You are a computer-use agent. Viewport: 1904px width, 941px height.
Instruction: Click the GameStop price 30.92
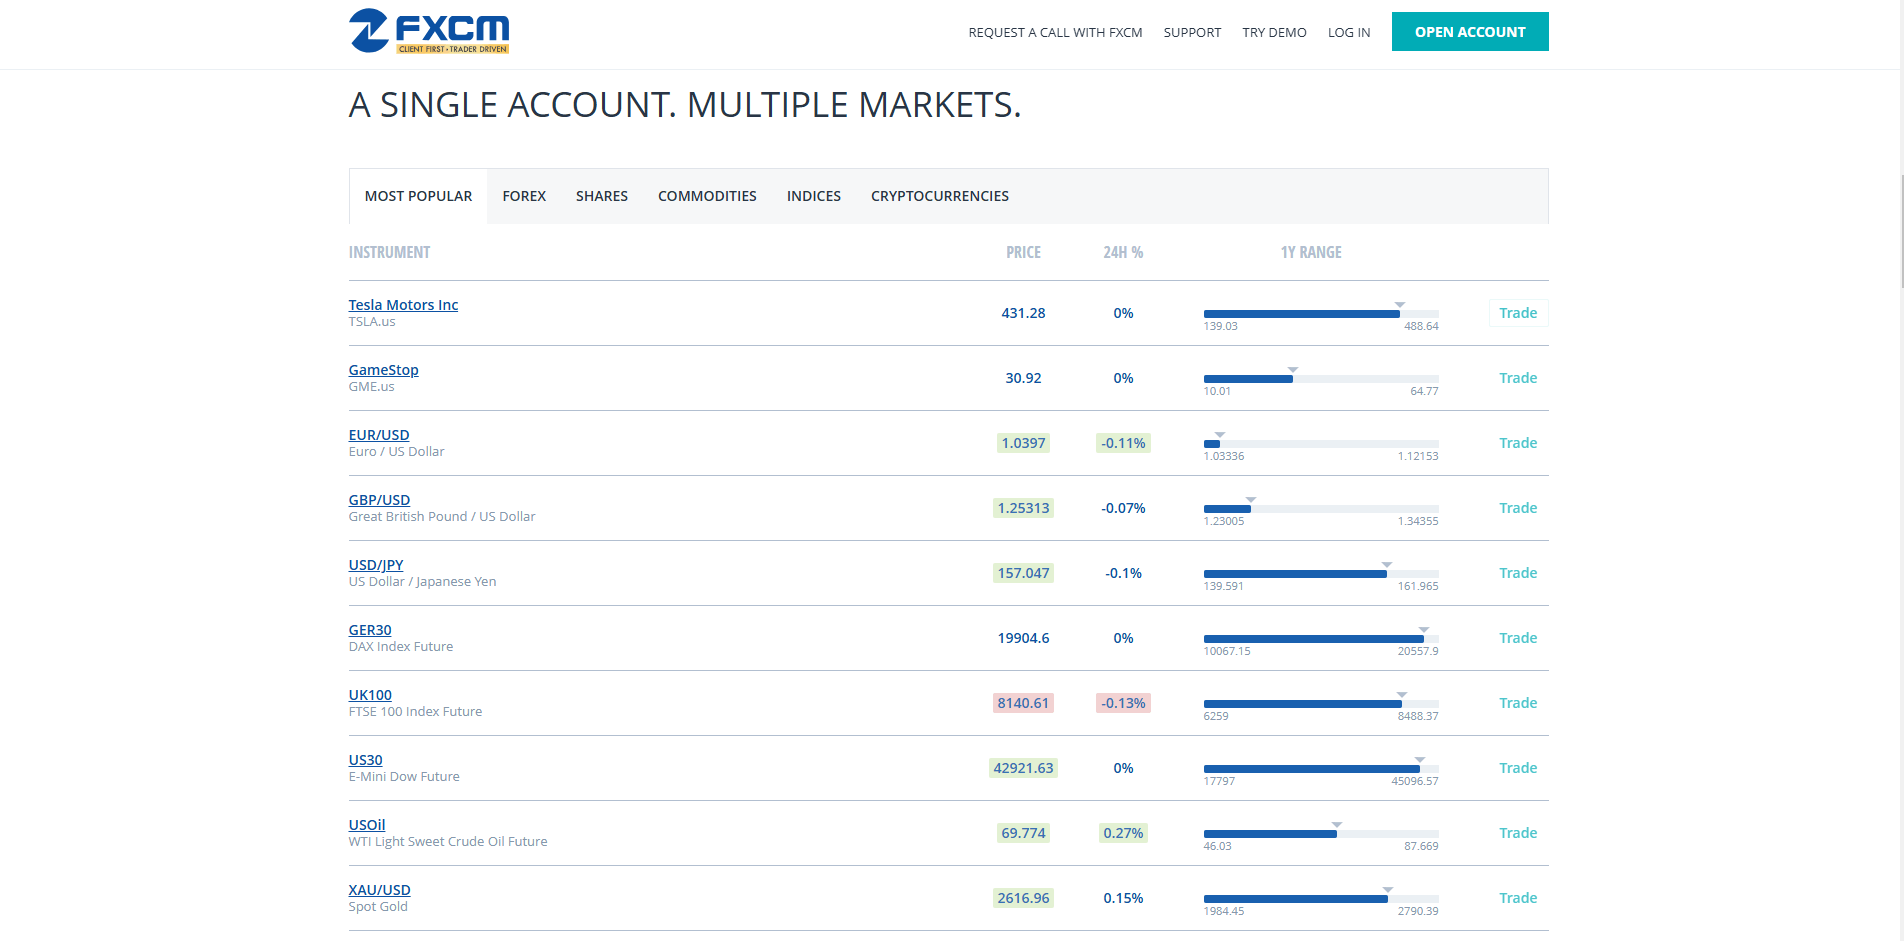(x=1023, y=378)
